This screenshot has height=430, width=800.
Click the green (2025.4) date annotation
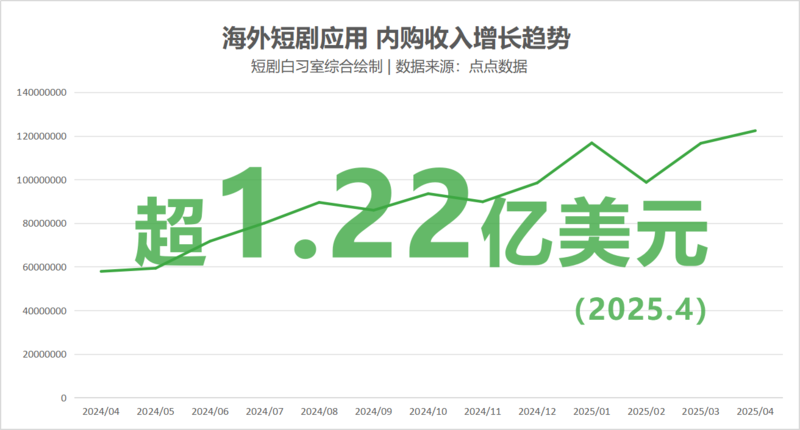click(x=641, y=309)
